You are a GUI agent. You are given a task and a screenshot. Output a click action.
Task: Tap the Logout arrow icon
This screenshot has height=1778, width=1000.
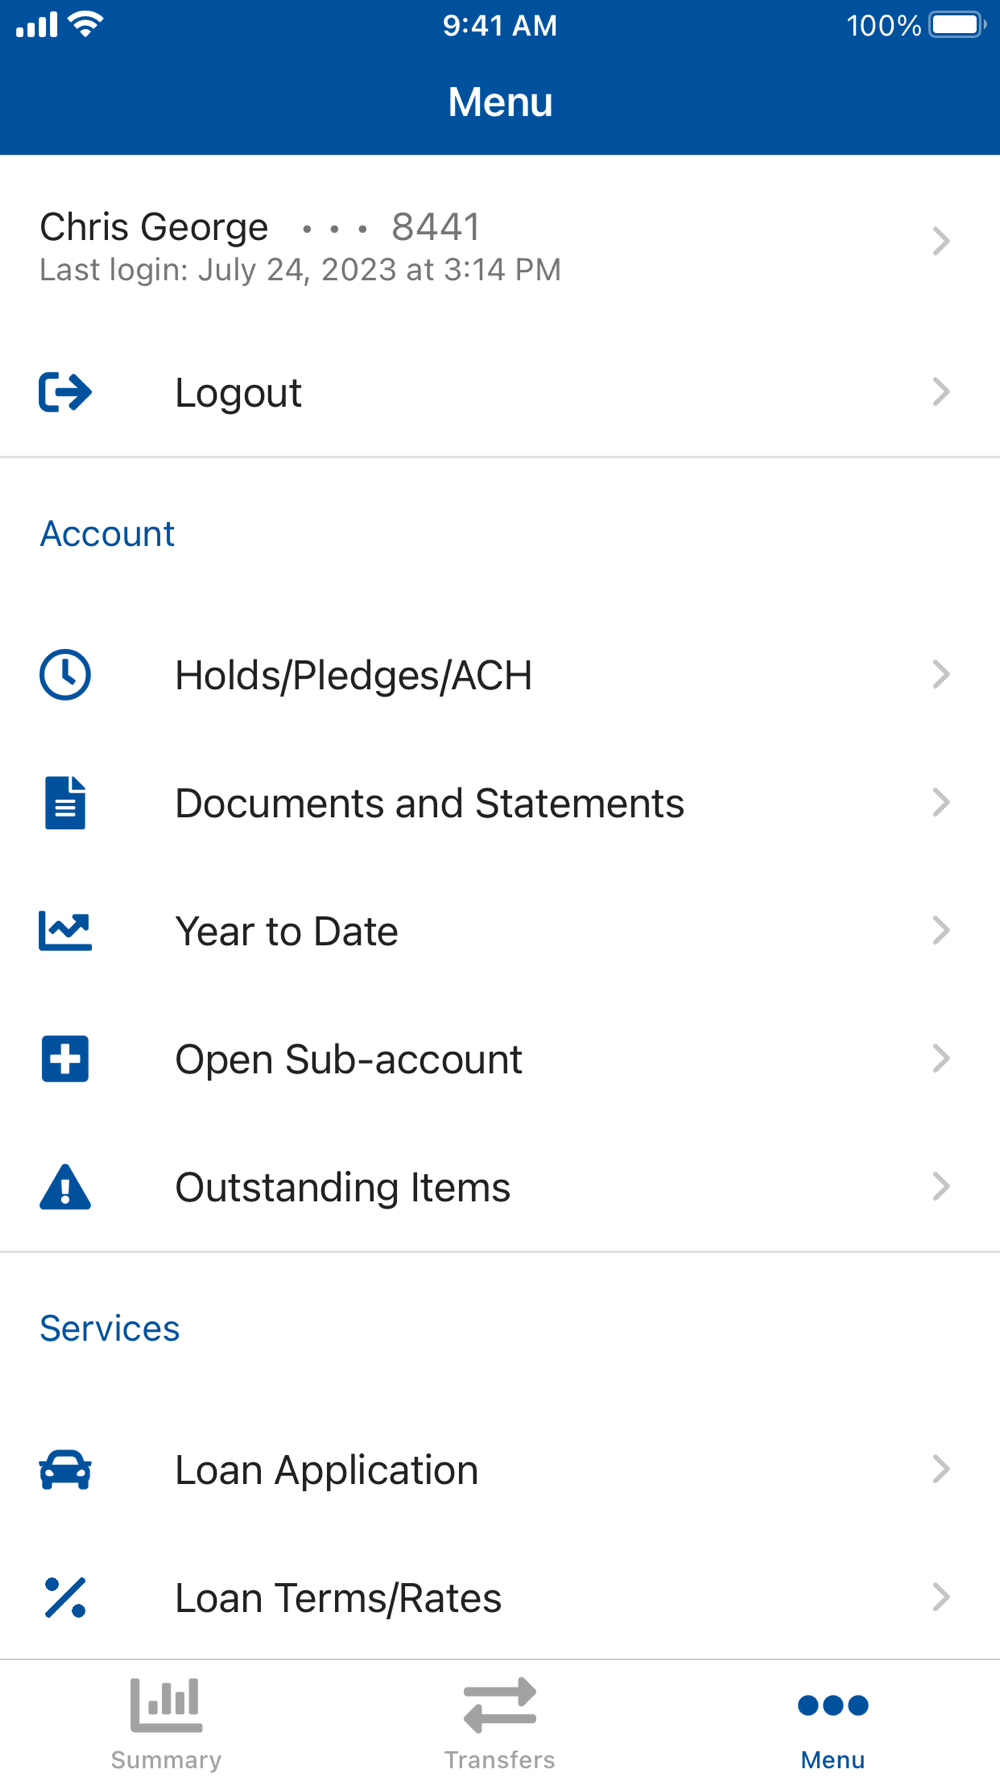tap(65, 392)
